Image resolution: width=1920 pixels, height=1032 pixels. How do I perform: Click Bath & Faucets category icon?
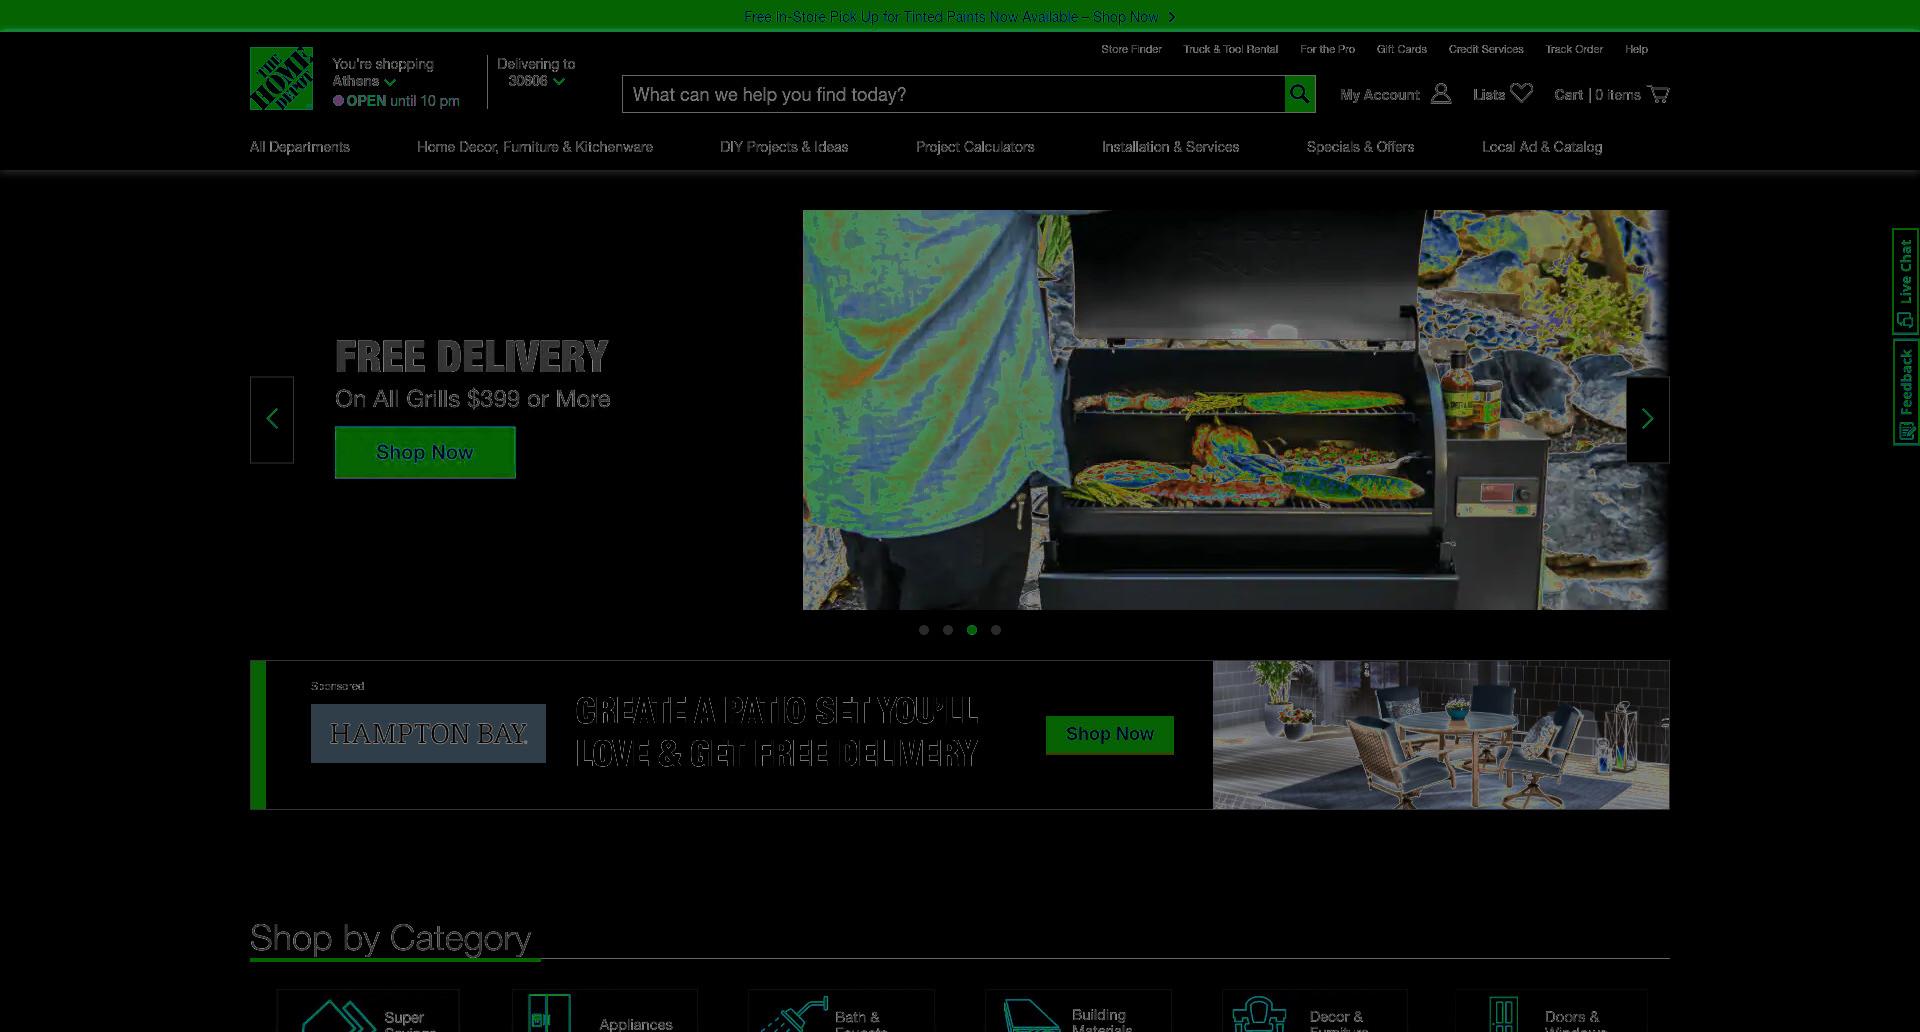pyautogui.click(x=794, y=1014)
